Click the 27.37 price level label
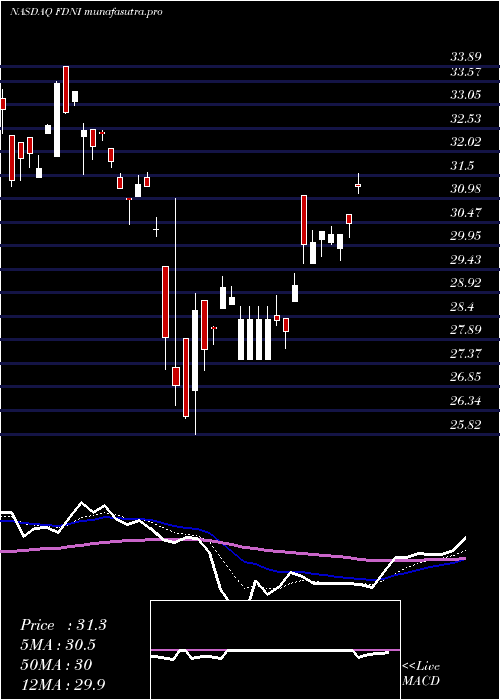 466,354
